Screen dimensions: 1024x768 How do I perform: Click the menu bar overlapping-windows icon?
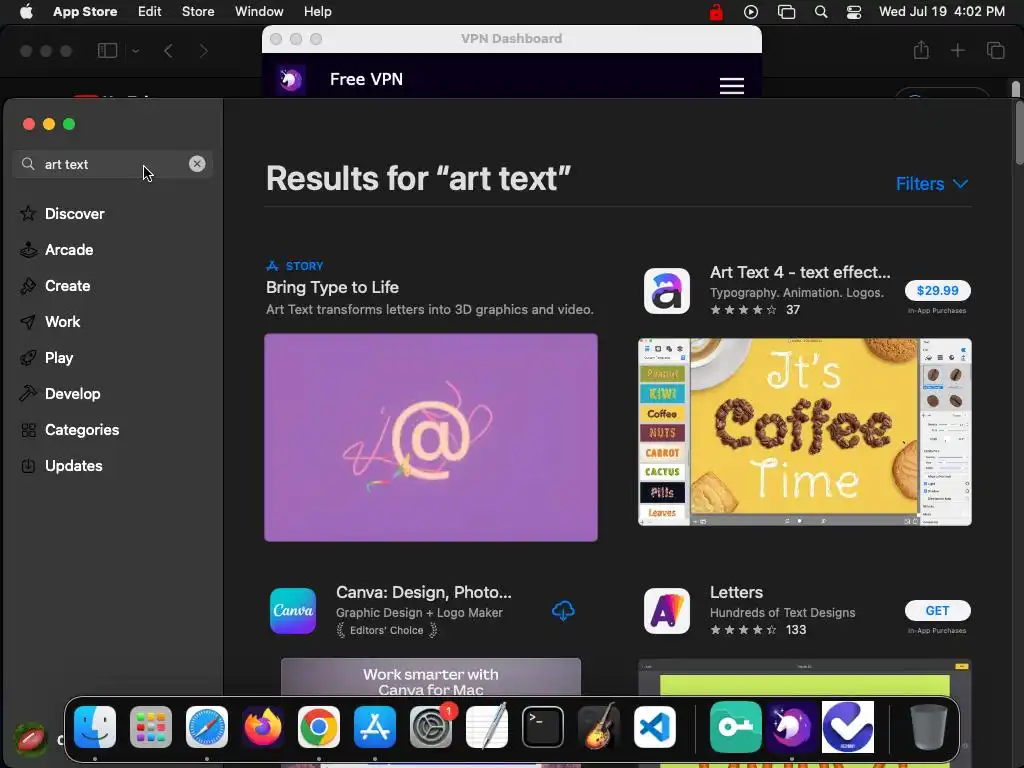786,12
